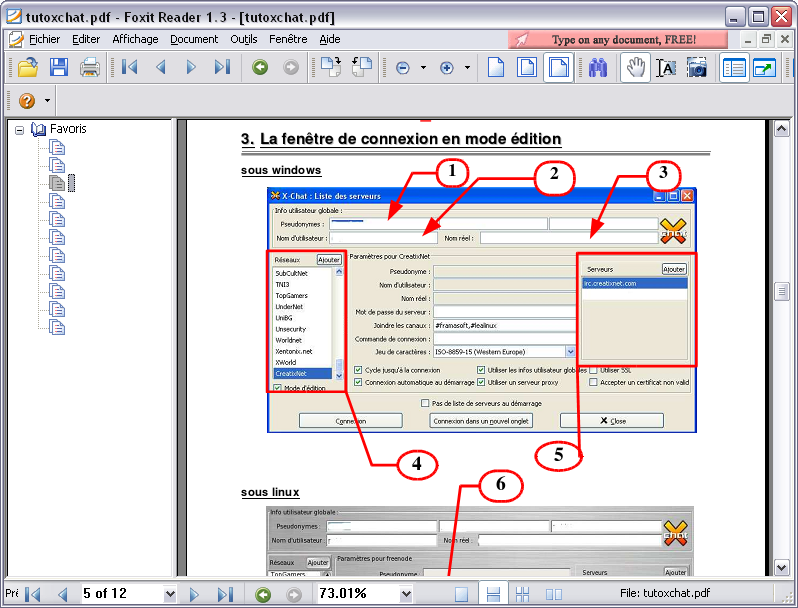Click the Open file folder icon
This screenshot has height=608, width=798.
(x=28, y=67)
